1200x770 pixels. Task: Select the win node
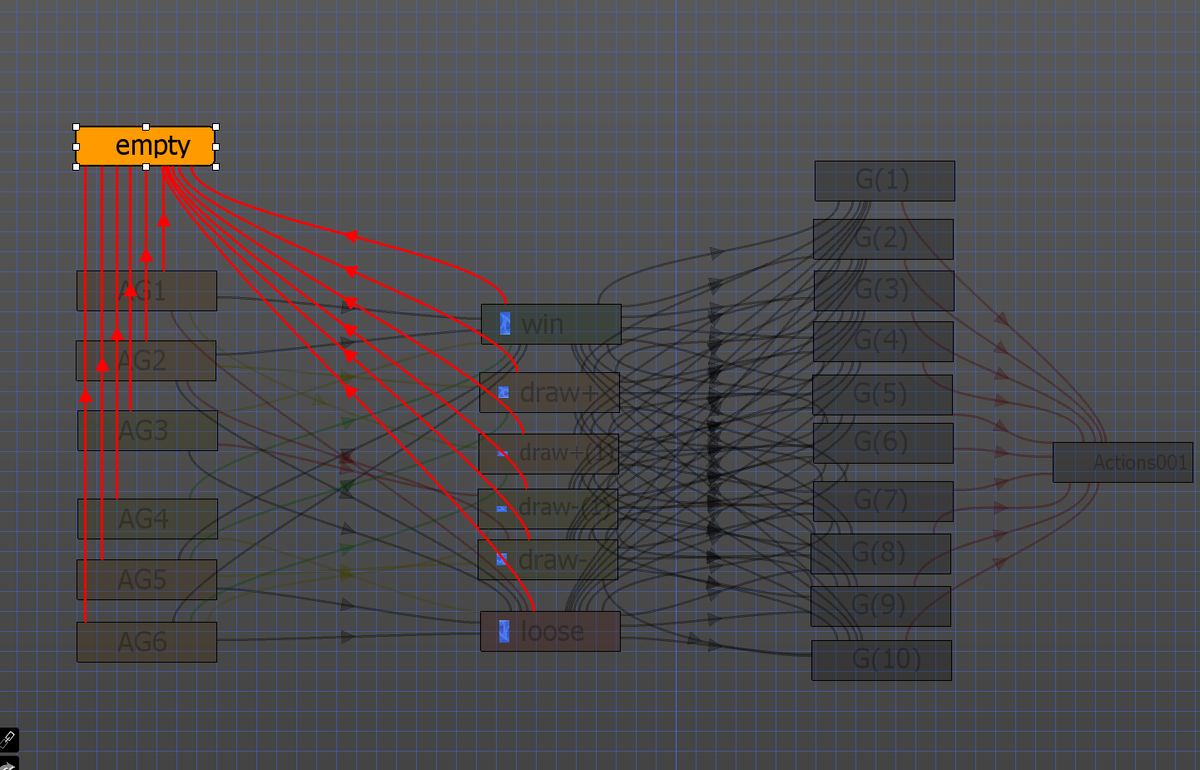(551, 324)
